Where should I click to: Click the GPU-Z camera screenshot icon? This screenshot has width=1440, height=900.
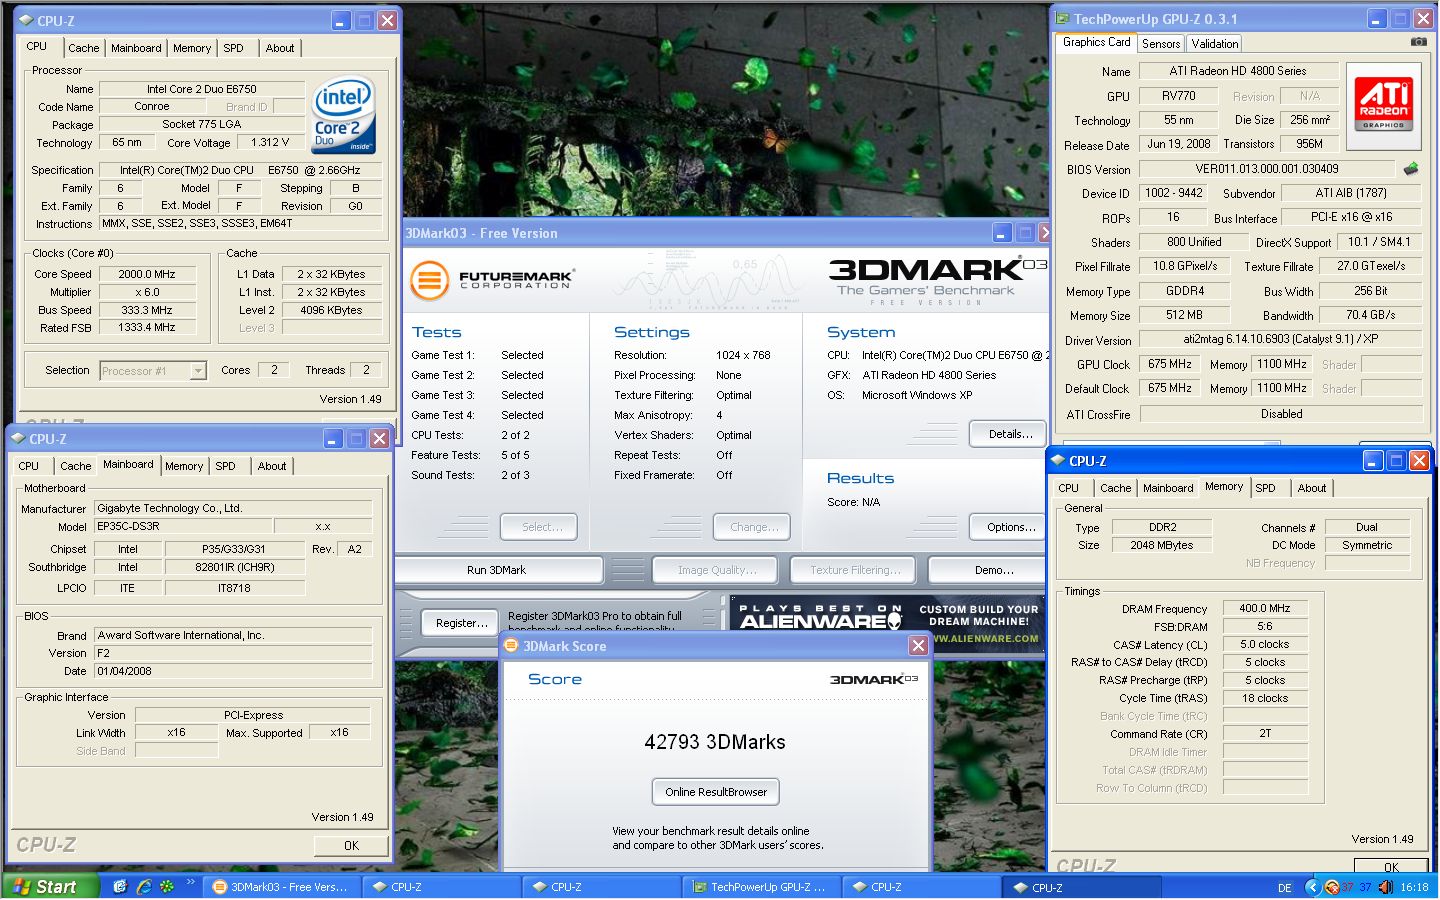[1418, 42]
